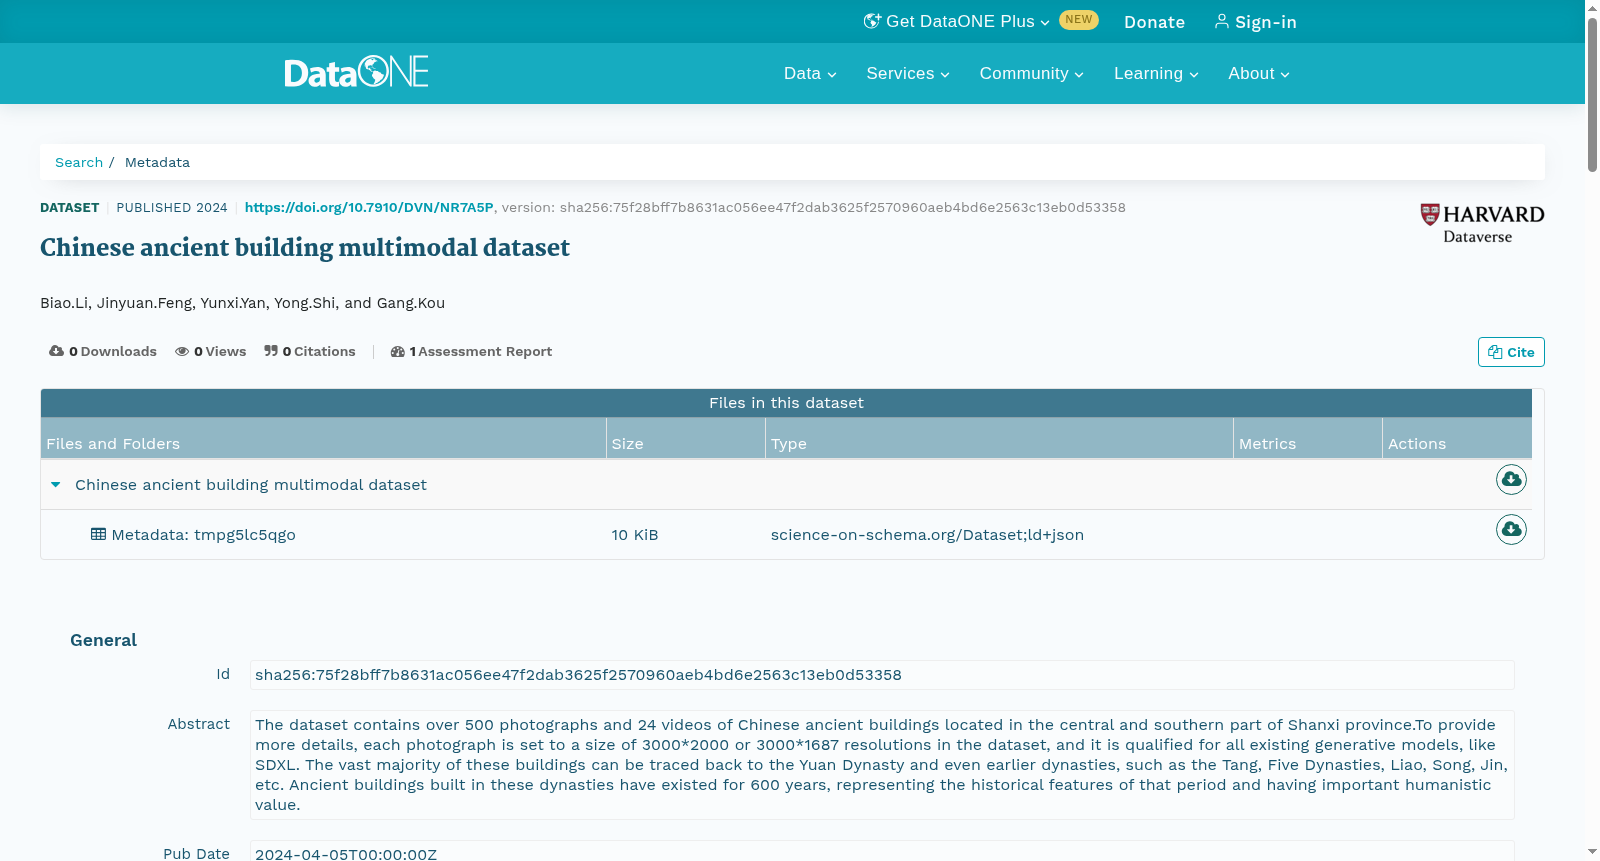Viewport: 1600px width, 861px height.
Task: Click the scrollbar down arrow
Action: 1592,852
